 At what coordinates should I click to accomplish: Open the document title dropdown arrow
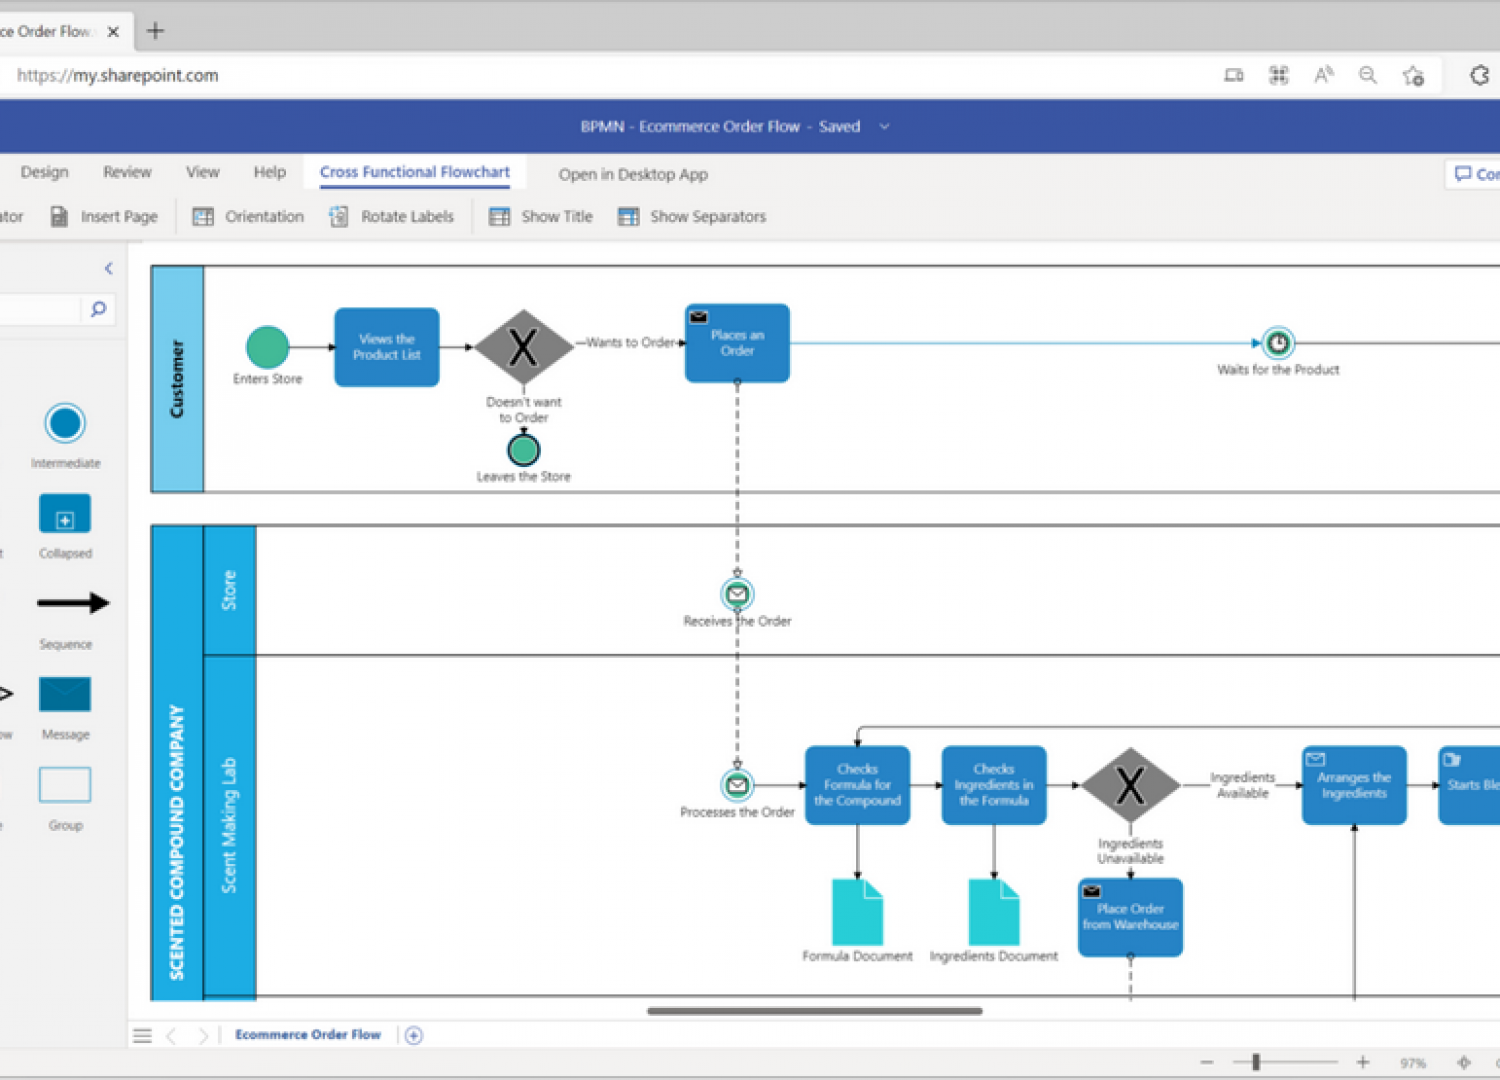pyautogui.click(x=884, y=127)
